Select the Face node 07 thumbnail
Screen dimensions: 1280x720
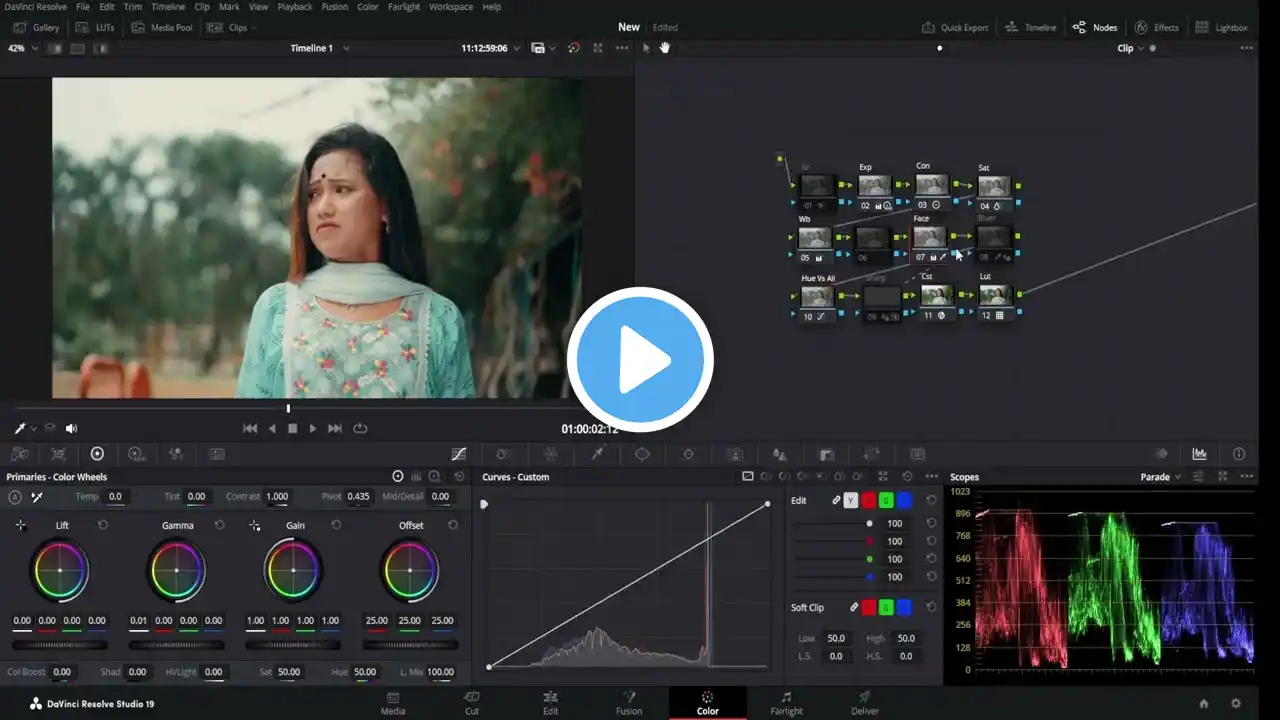[929, 237]
